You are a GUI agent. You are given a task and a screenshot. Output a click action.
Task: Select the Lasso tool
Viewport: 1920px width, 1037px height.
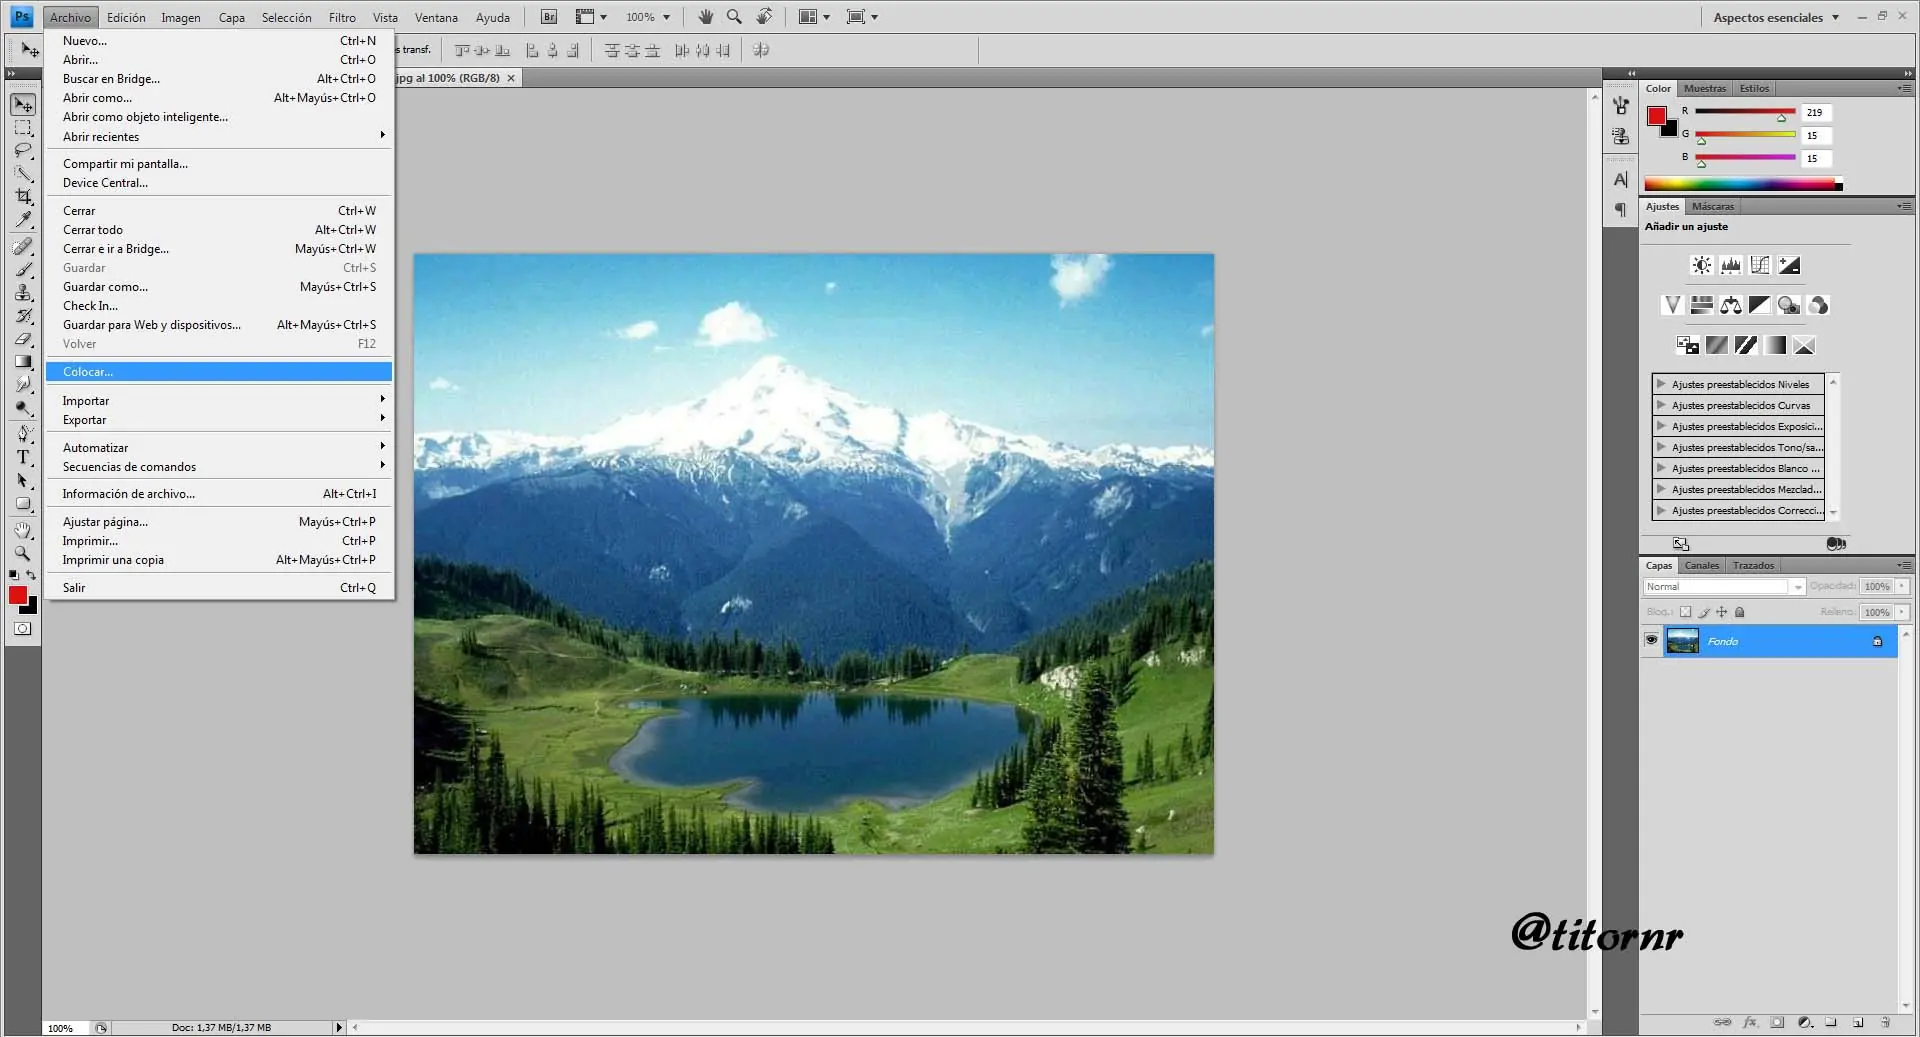(x=23, y=151)
